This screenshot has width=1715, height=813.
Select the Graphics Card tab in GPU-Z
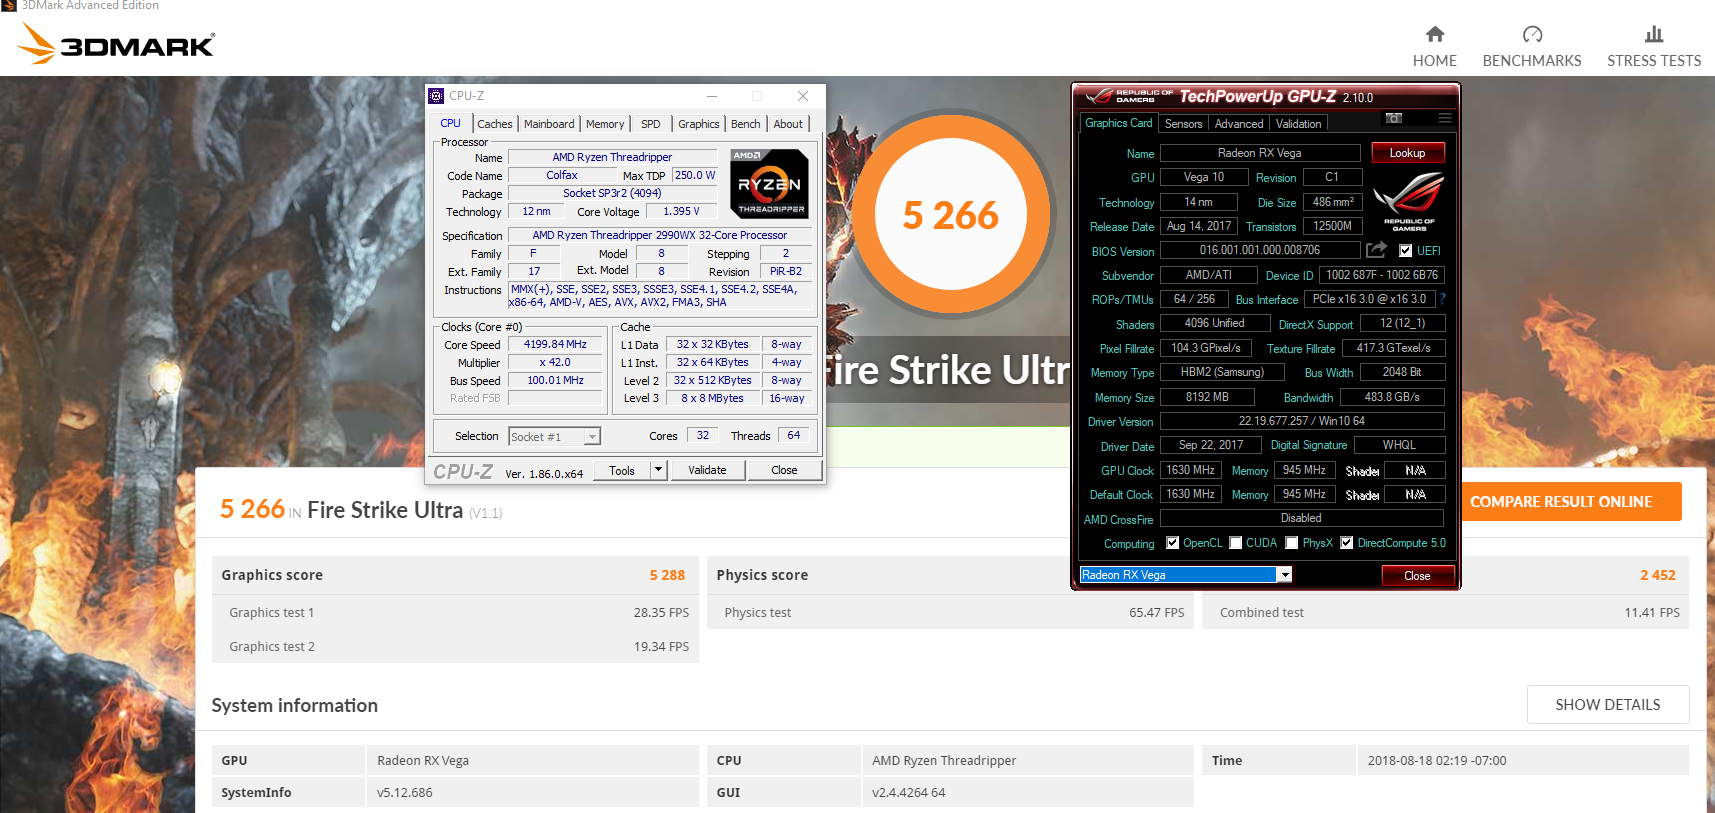click(1119, 123)
